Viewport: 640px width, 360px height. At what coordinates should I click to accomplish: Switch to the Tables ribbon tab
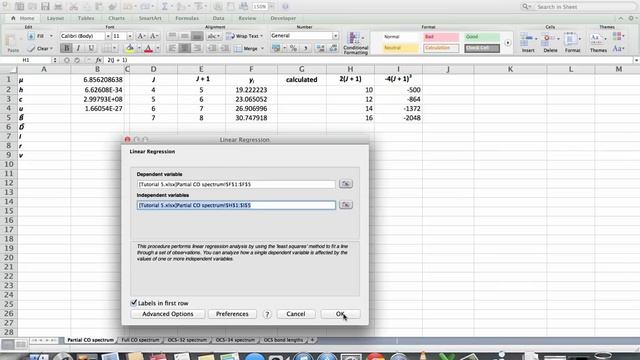coord(86,18)
